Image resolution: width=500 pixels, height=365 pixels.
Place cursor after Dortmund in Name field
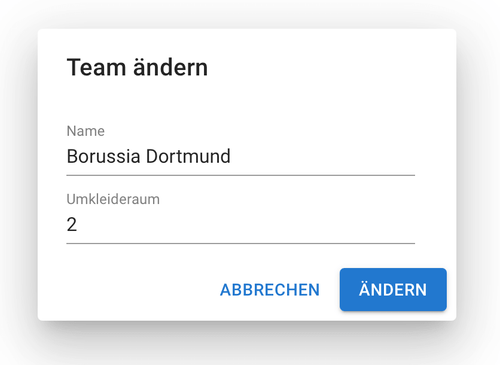click(x=232, y=156)
